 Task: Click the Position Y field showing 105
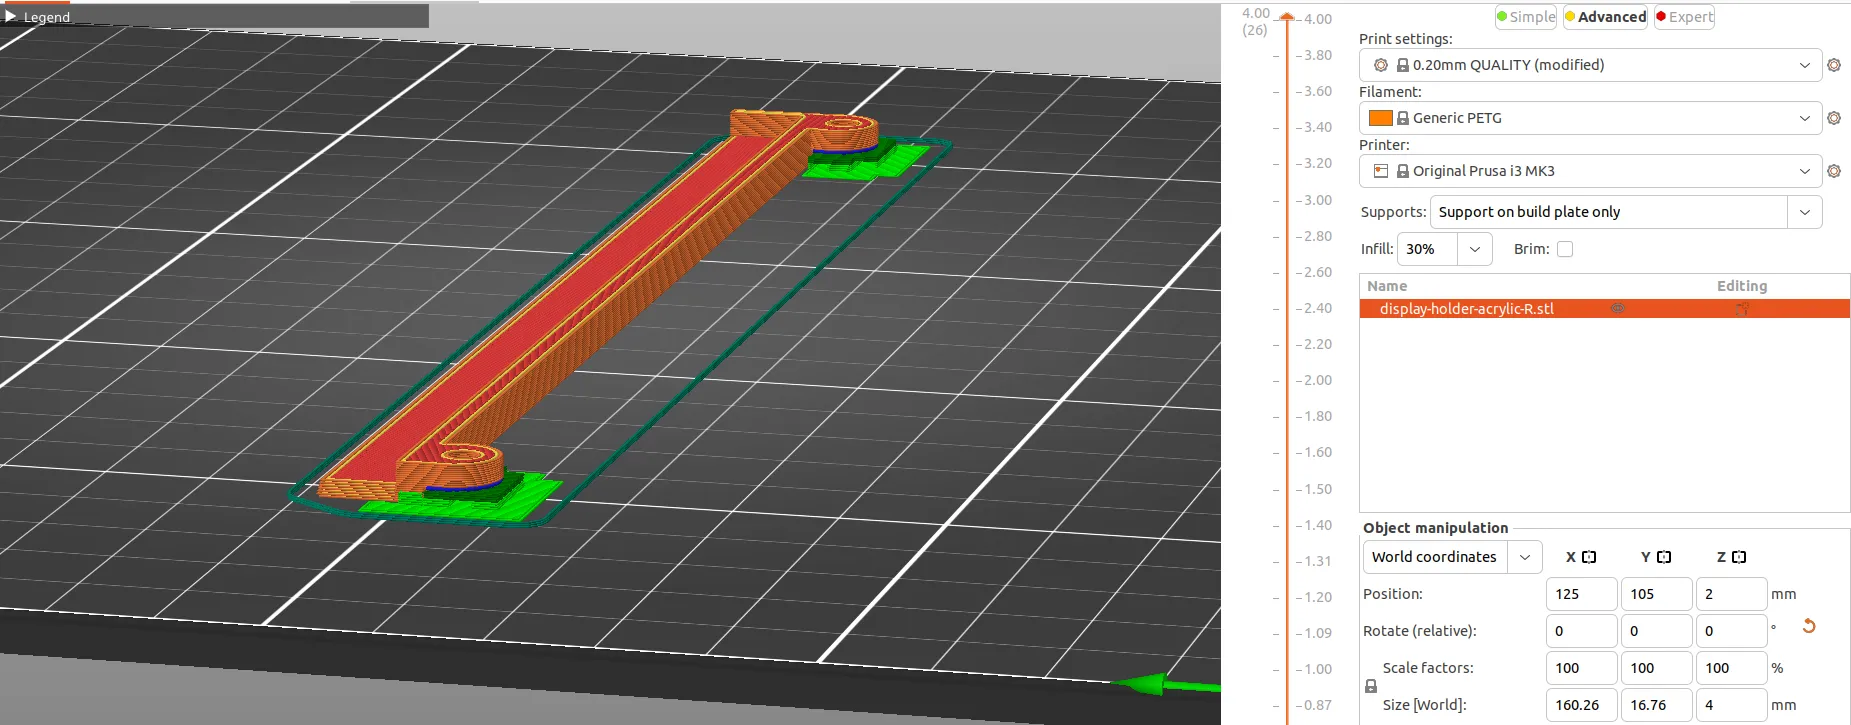click(x=1656, y=594)
